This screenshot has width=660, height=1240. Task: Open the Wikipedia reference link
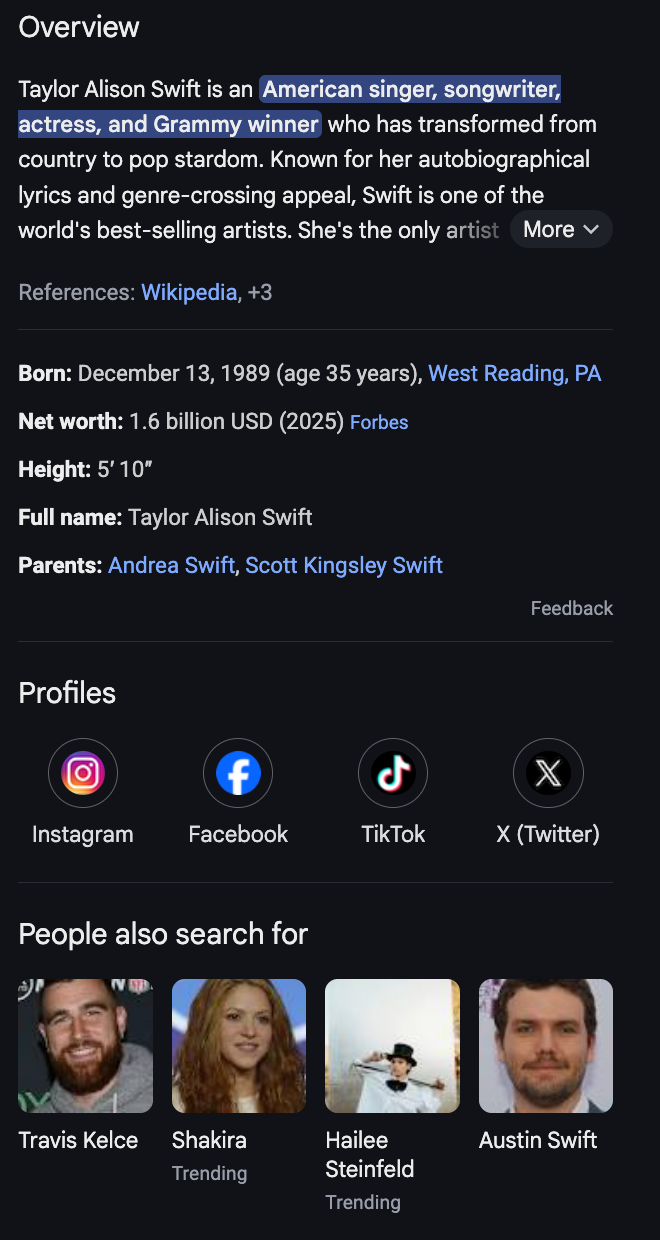[x=188, y=292]
